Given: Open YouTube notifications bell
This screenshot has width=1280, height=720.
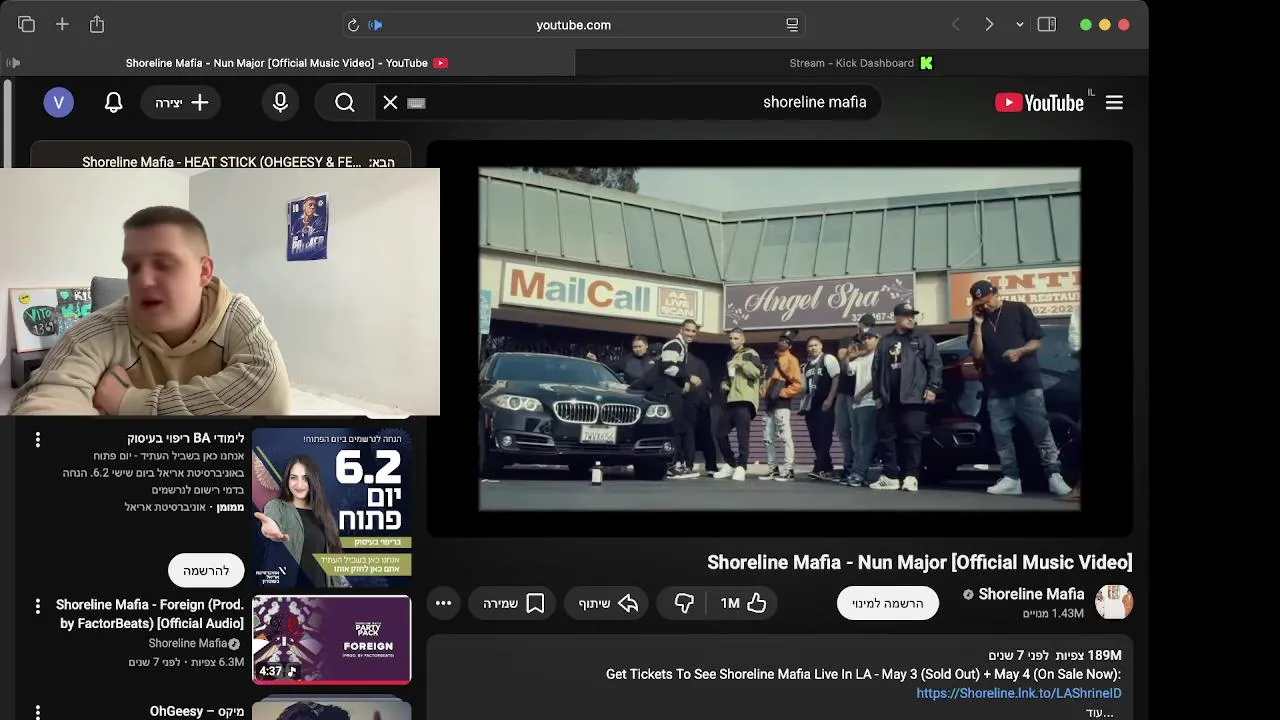Looking at the screenshot, I should pos(114,102).
